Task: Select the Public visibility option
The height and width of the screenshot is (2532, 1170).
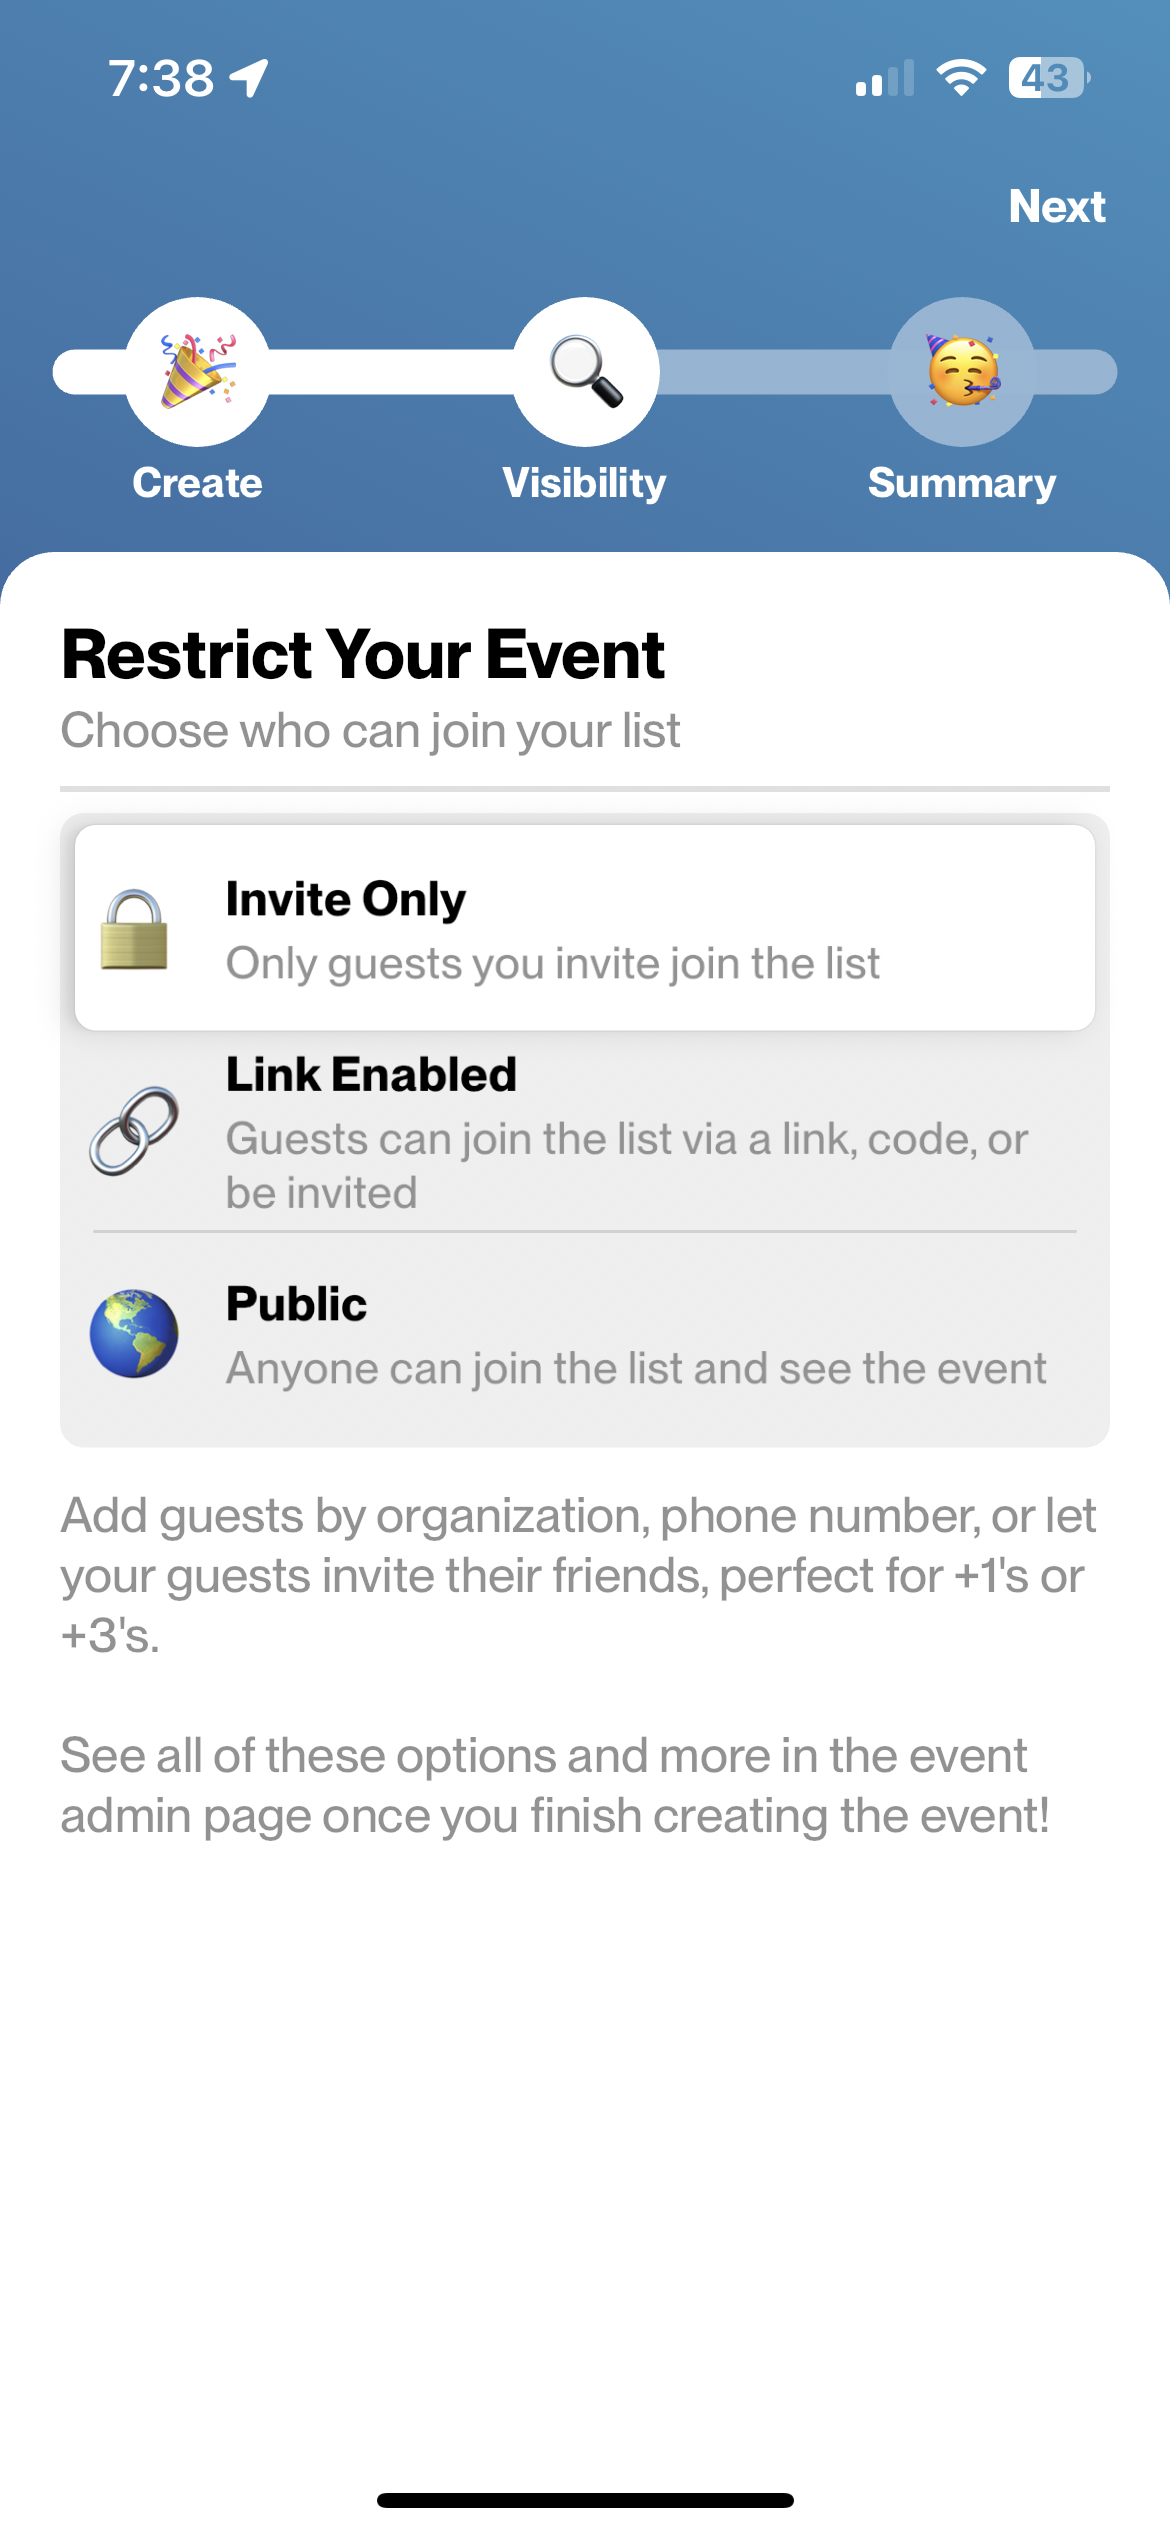Action: [x=585, y=1335]
